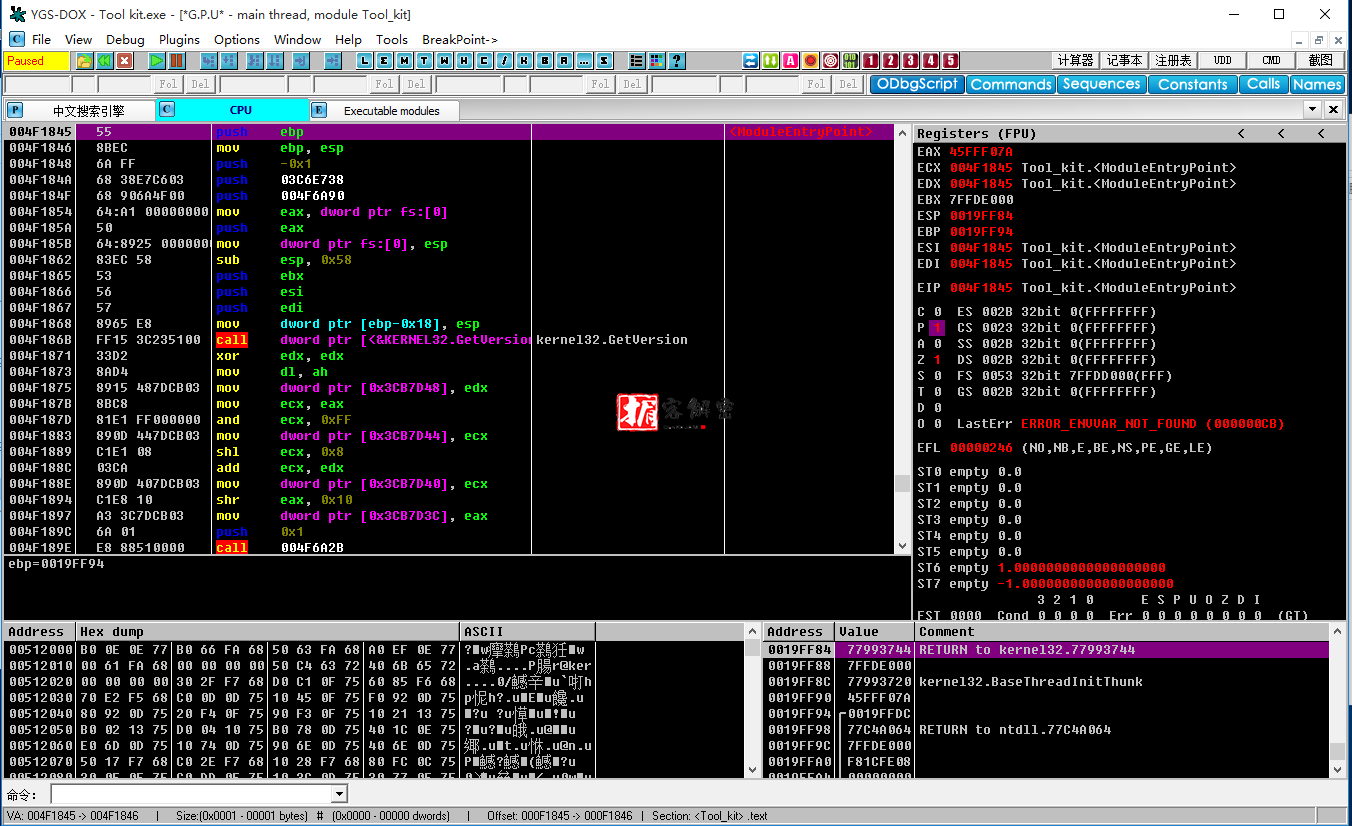Open Breakpoints window with B icon
The image size is (1352, 826).
545,61
